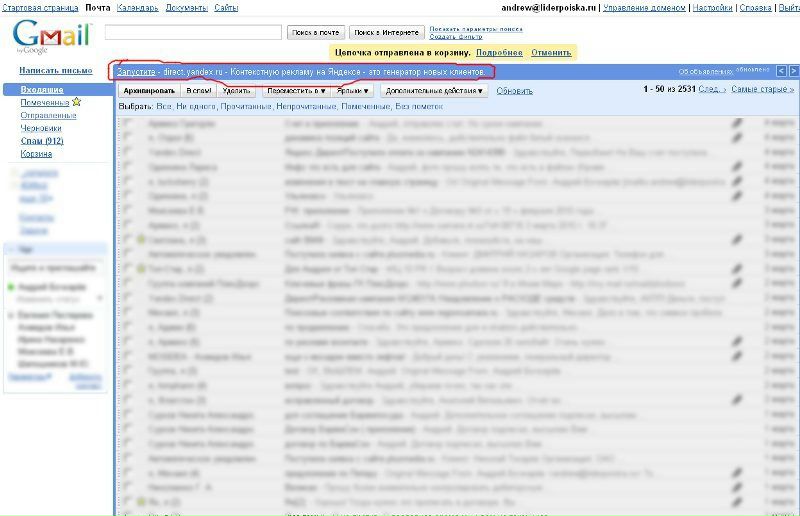Open the Черновики folder
Image resolution: width=800 pixels, height=516 pixels.
click(x=41, y=128)
